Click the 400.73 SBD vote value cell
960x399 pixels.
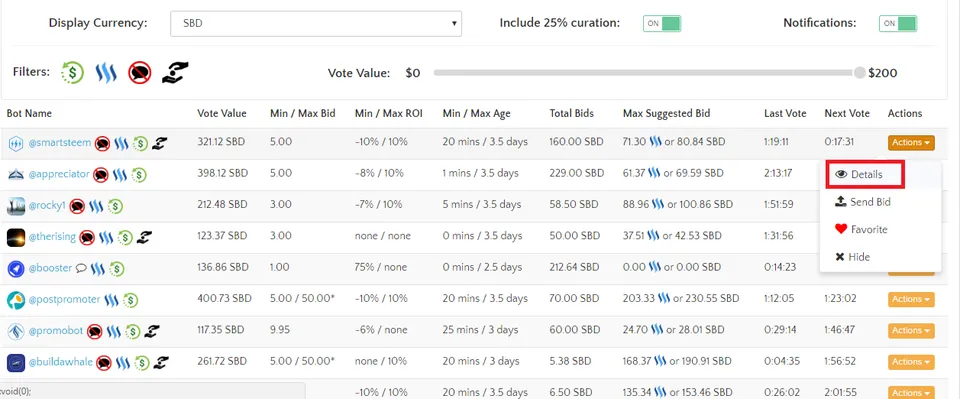(x=224, y=299)
